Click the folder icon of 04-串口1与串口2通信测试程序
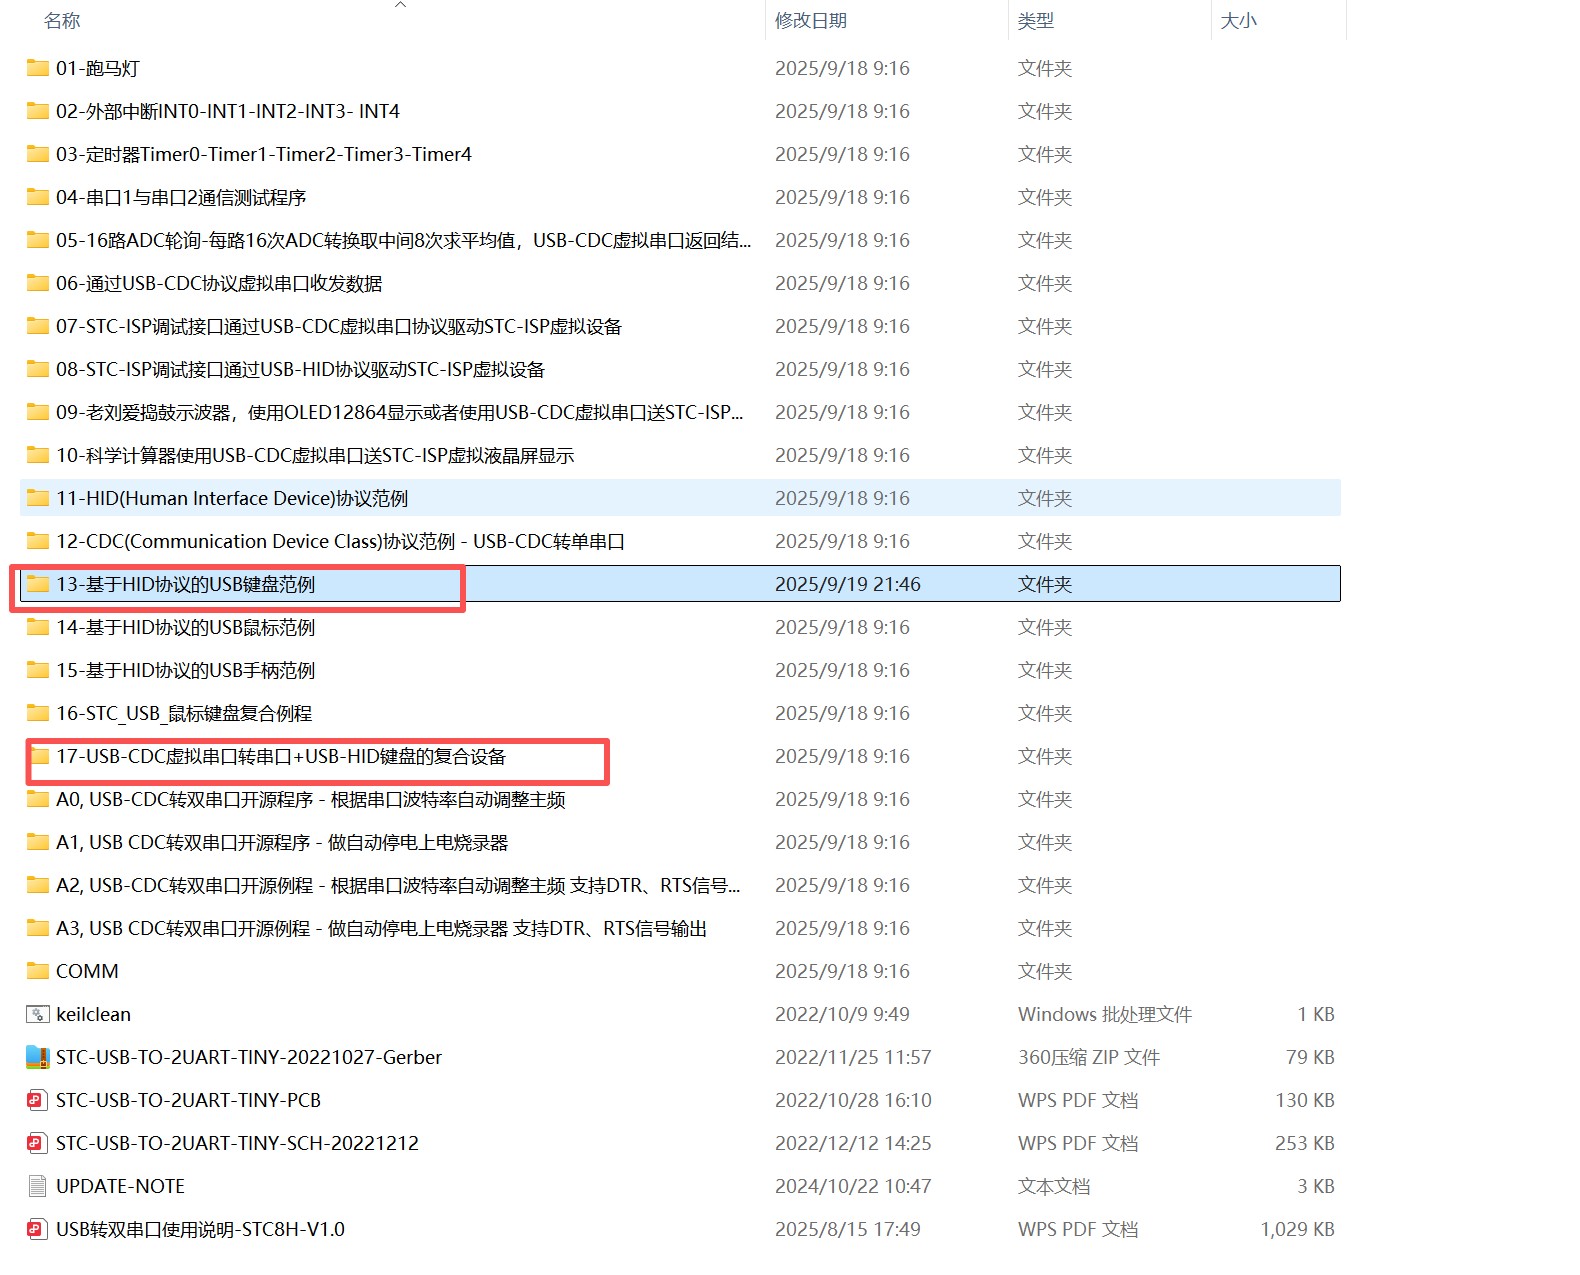 (x=38, y=197)
